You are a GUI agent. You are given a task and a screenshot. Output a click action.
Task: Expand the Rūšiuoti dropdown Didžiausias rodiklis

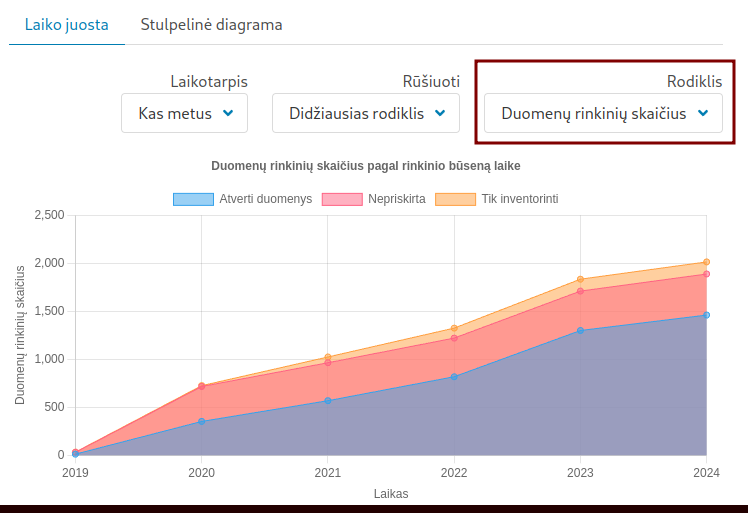366,113
